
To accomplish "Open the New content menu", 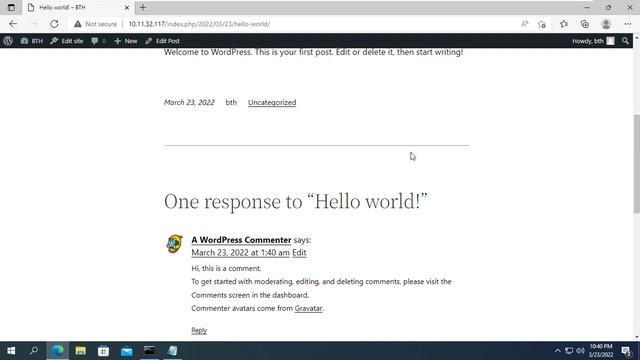I will (126, 41).
